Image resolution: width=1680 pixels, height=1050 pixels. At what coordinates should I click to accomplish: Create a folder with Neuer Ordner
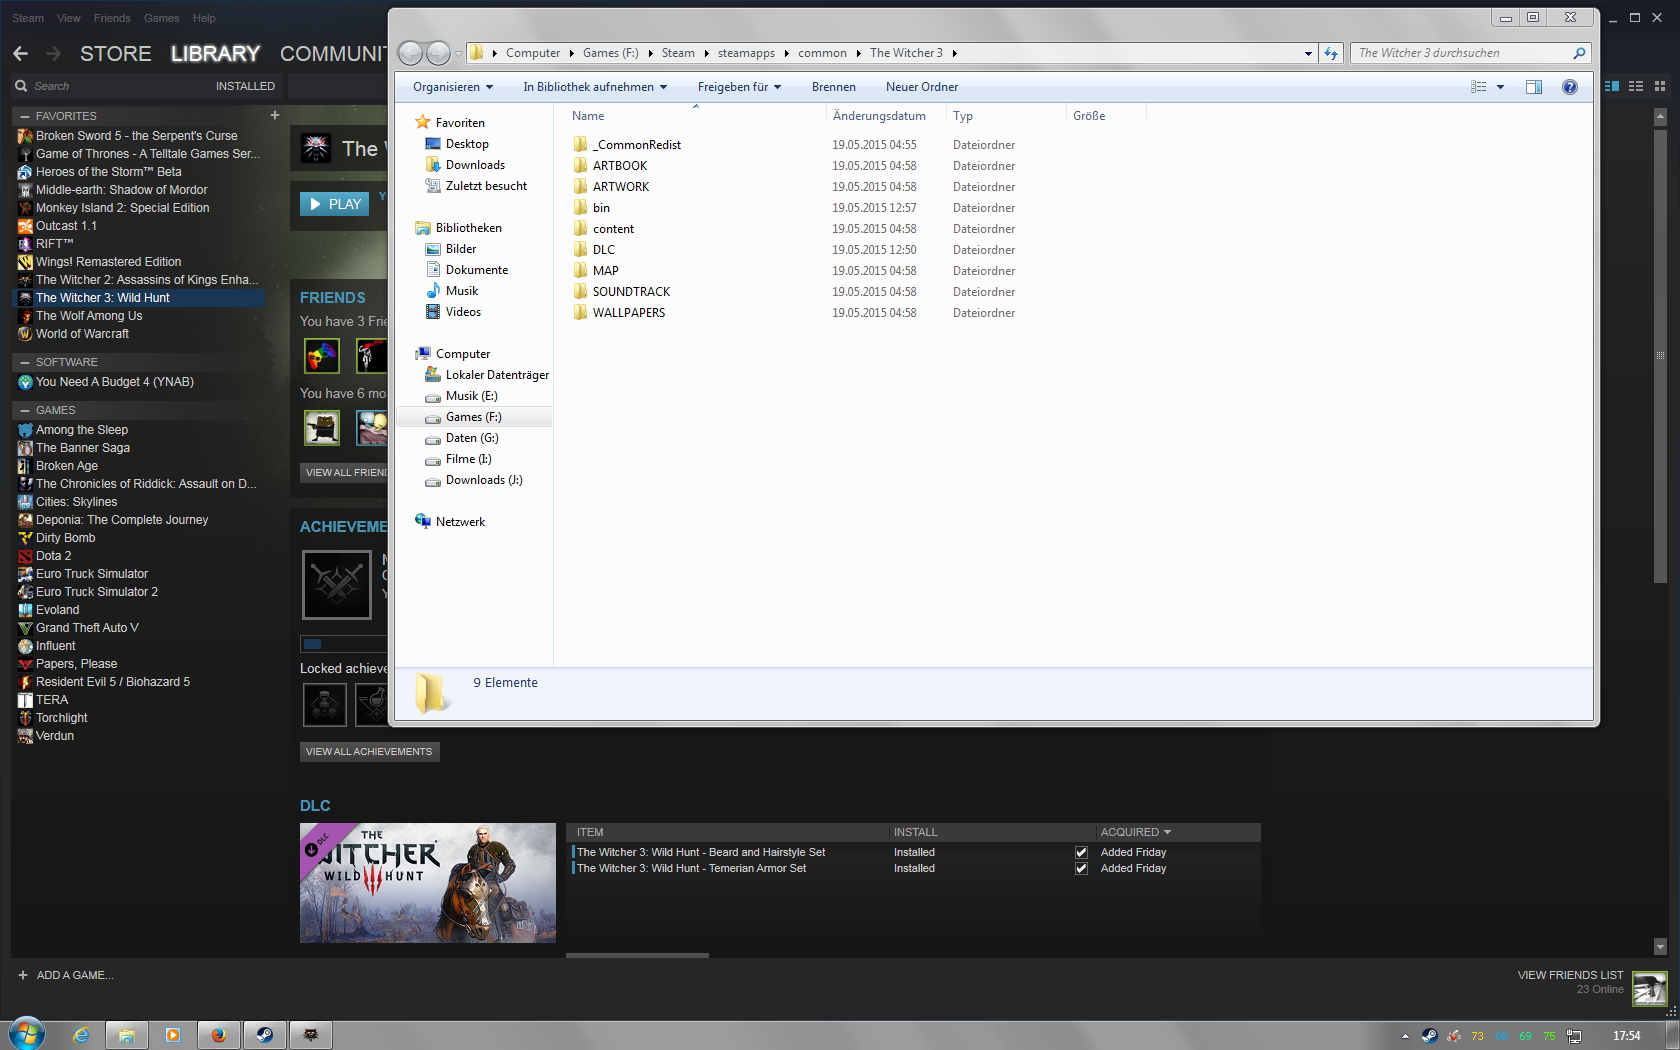point(921,87)
